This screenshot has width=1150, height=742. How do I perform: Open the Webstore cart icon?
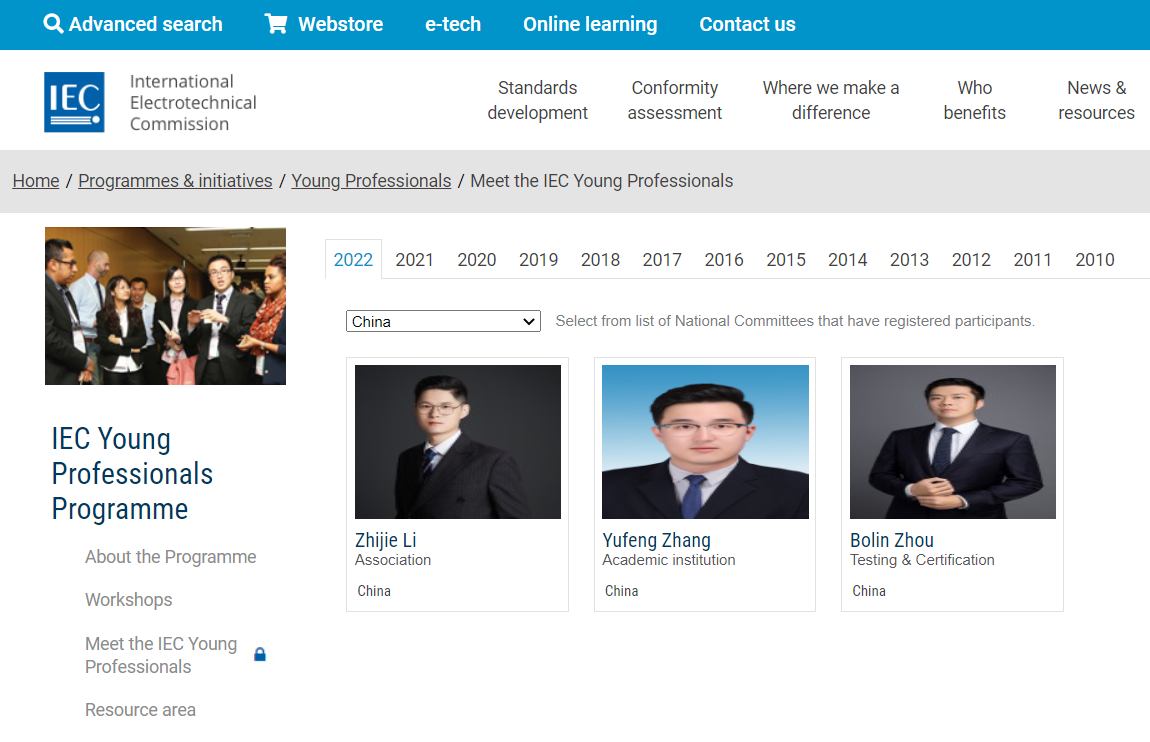[x=276, y=24]
